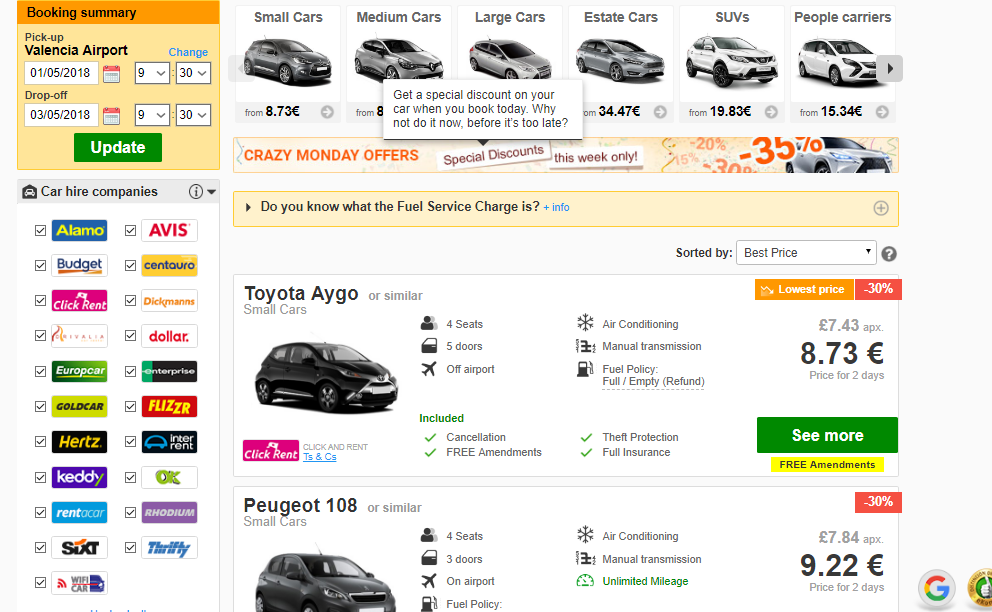This screenshot has width=992, height=612.
Task: Uncheck the Dickmanns checkbox
Action: pos(130,301)
